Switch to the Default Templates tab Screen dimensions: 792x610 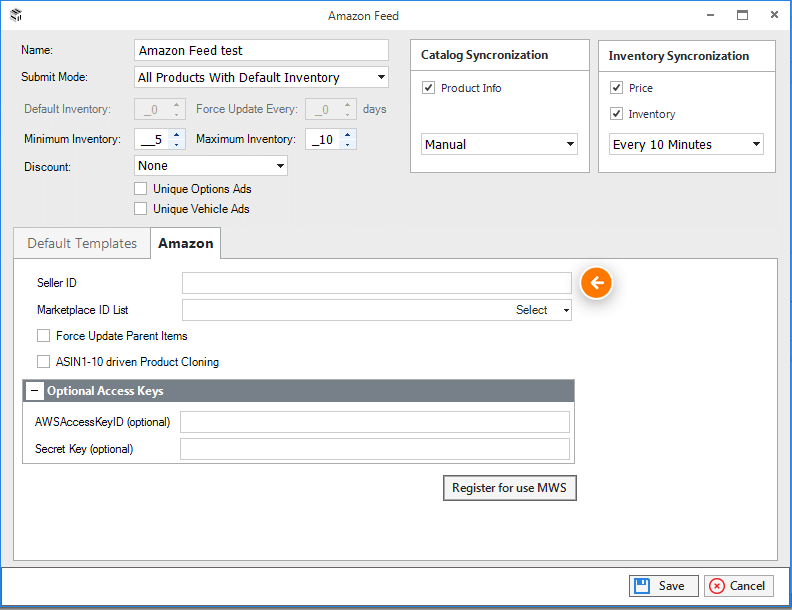coord(82,243)
